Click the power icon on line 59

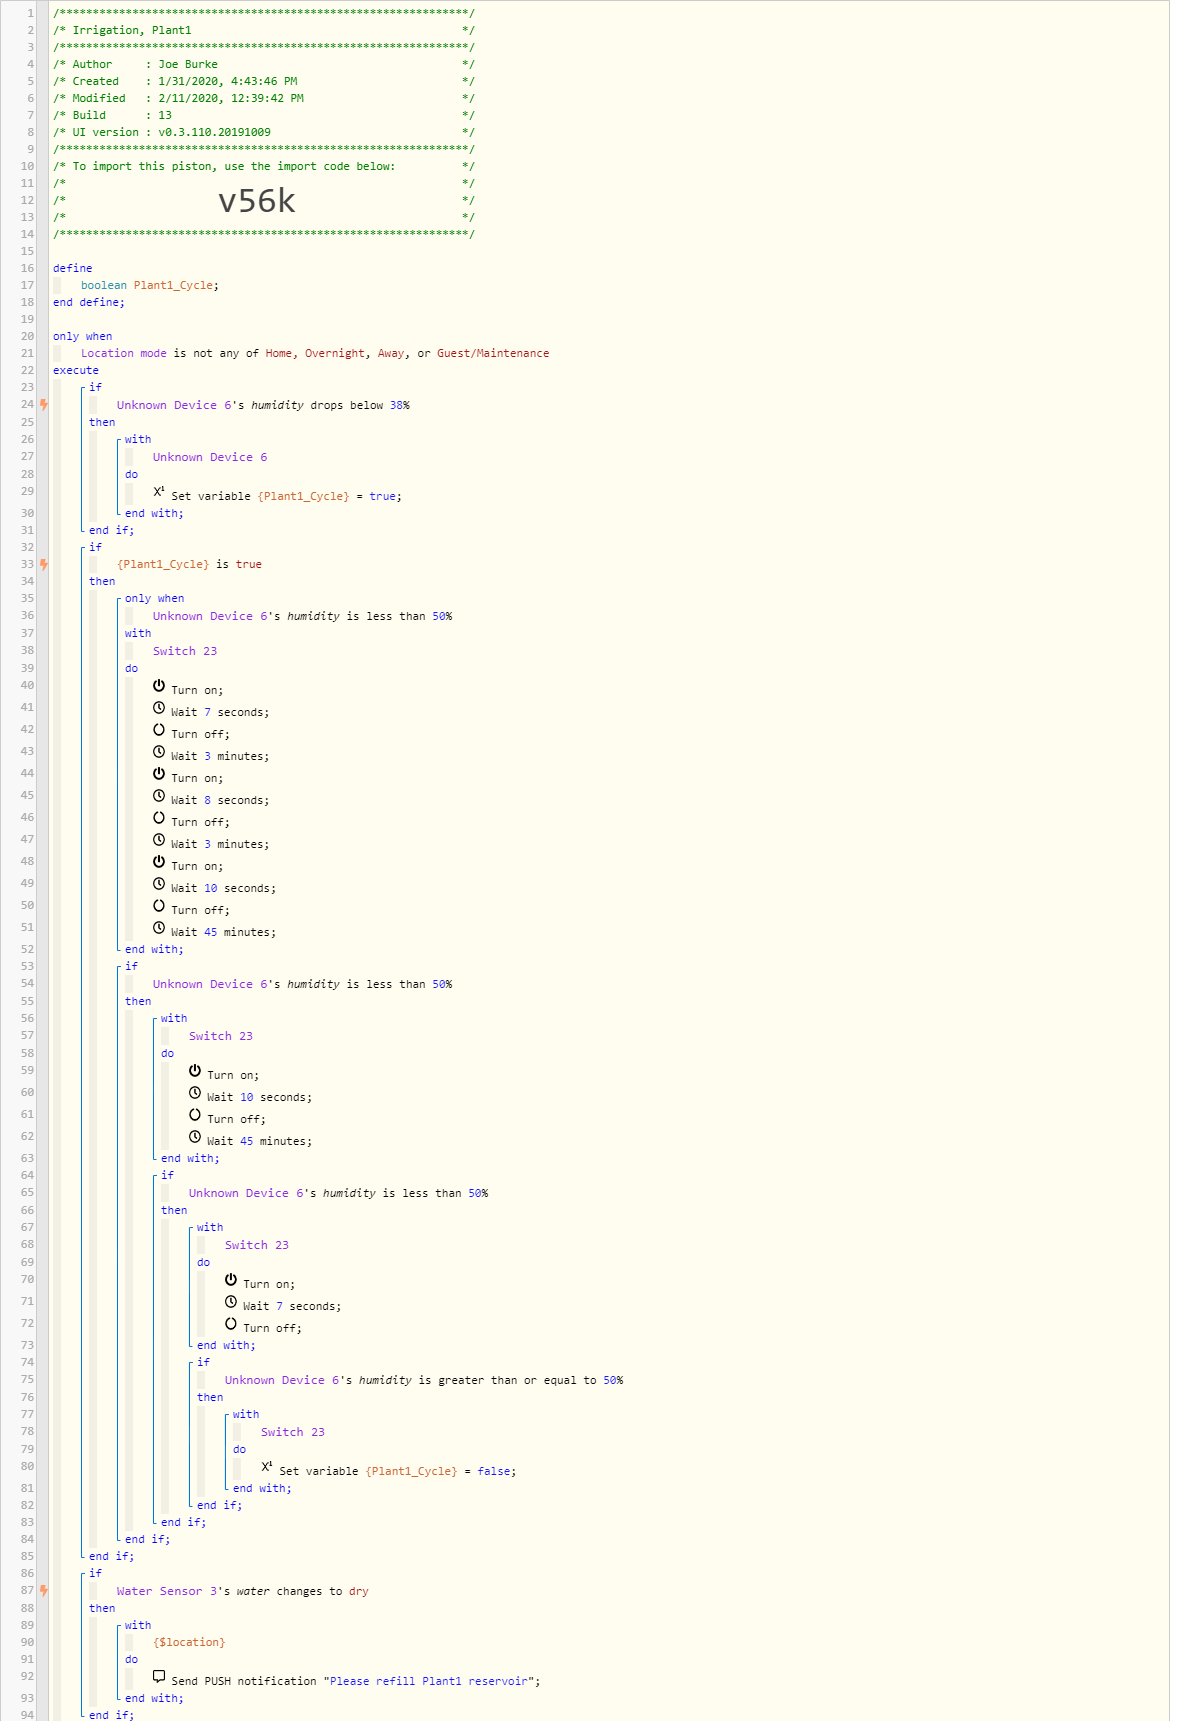195,1071
